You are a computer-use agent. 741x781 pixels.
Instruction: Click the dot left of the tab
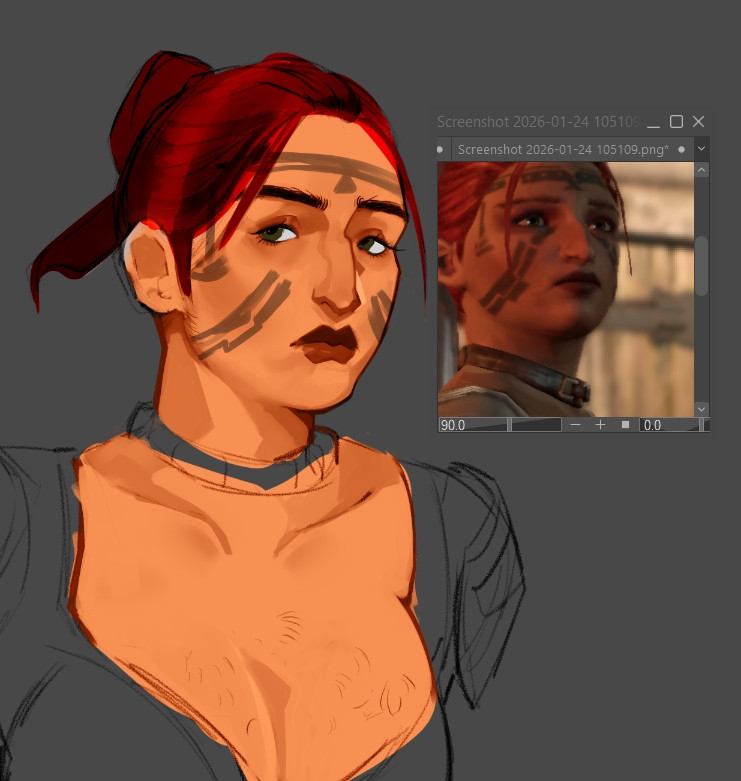pyautogui.click(x=440, y=149)
